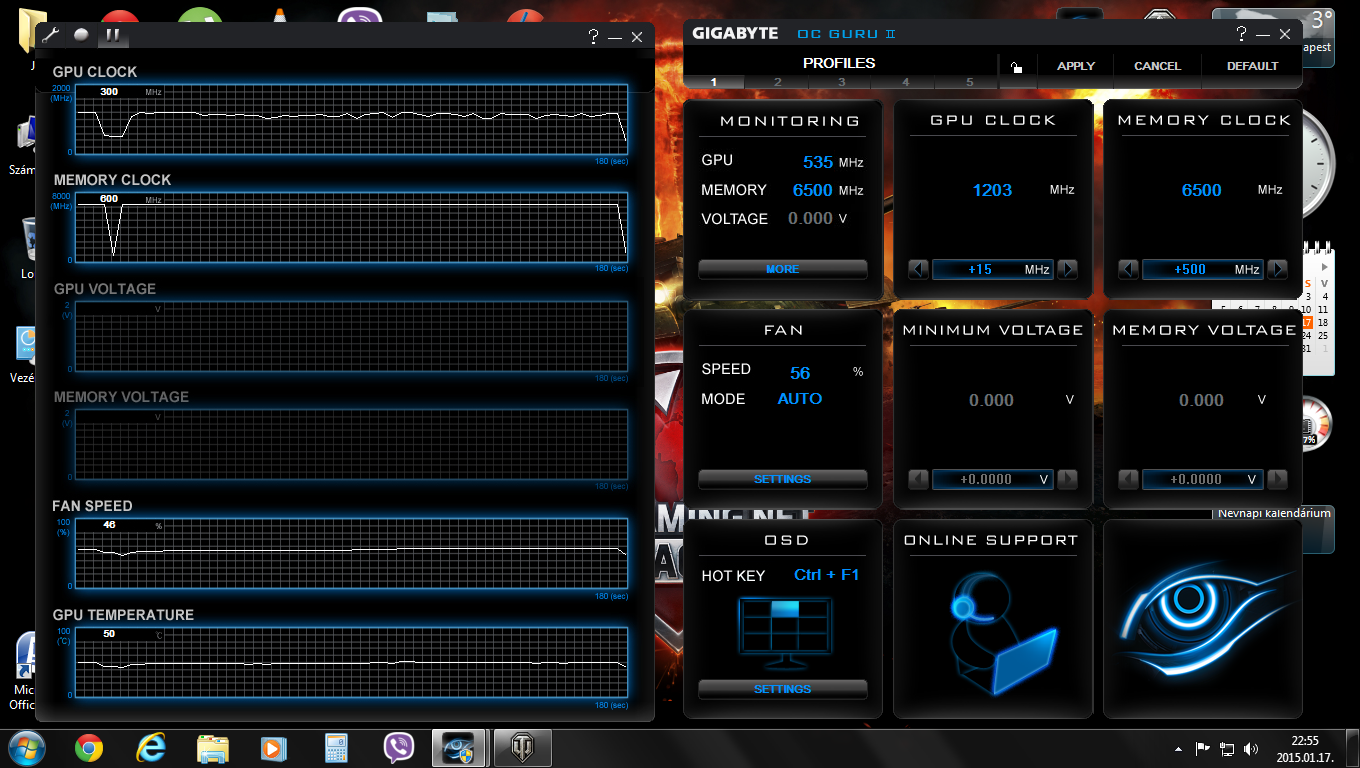
Task: Open monitoring settings wrench icon
Action: point(52,35)
